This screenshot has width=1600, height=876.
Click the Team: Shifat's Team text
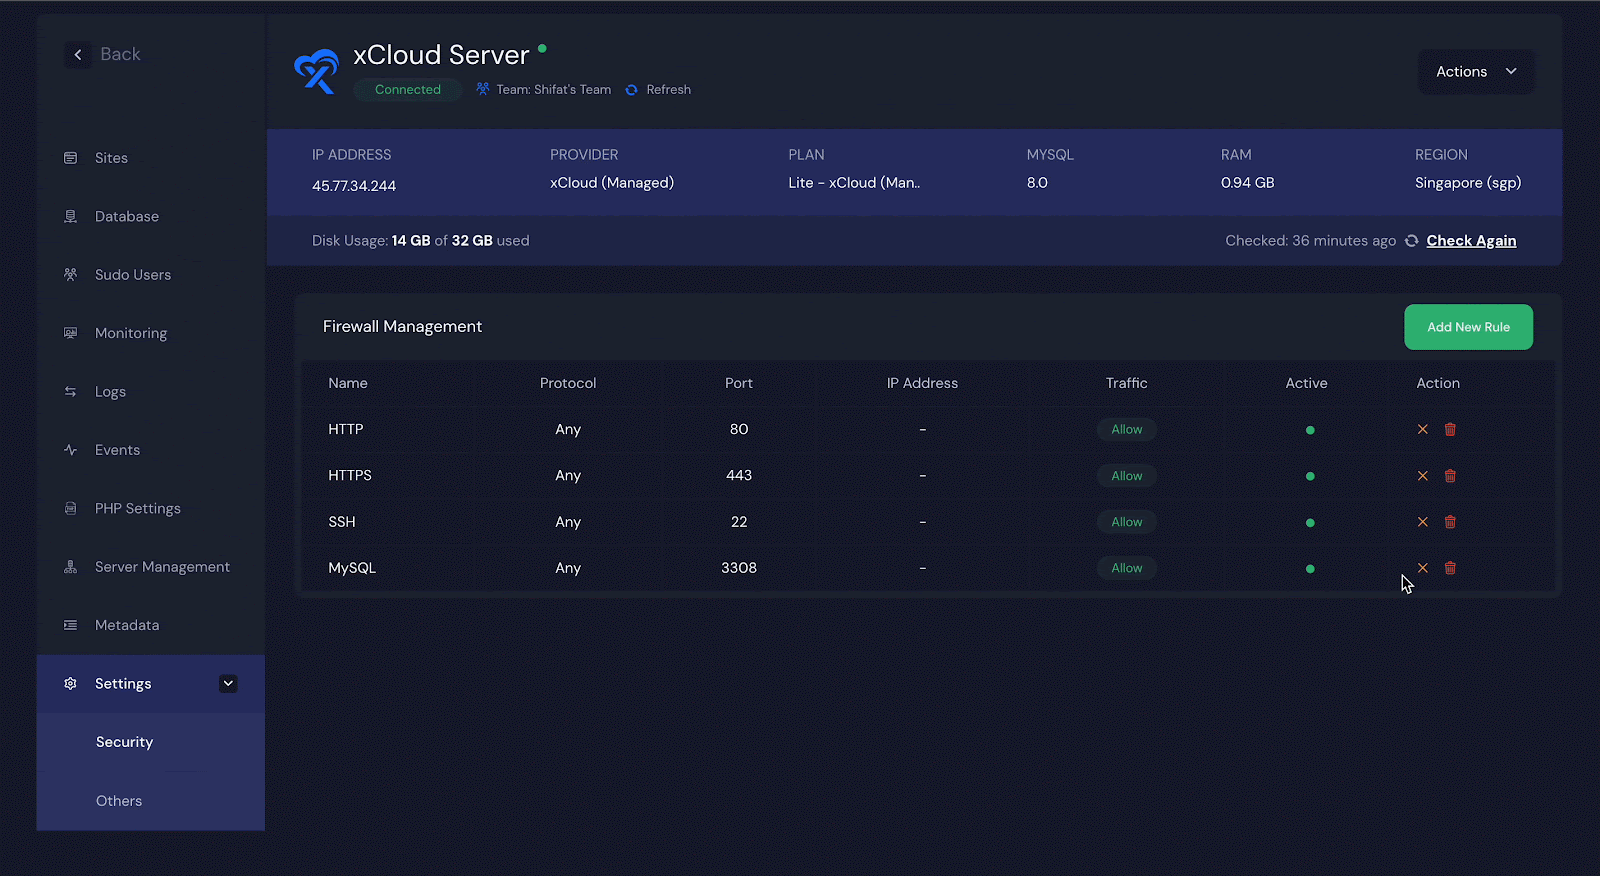(x=553, y=90)
